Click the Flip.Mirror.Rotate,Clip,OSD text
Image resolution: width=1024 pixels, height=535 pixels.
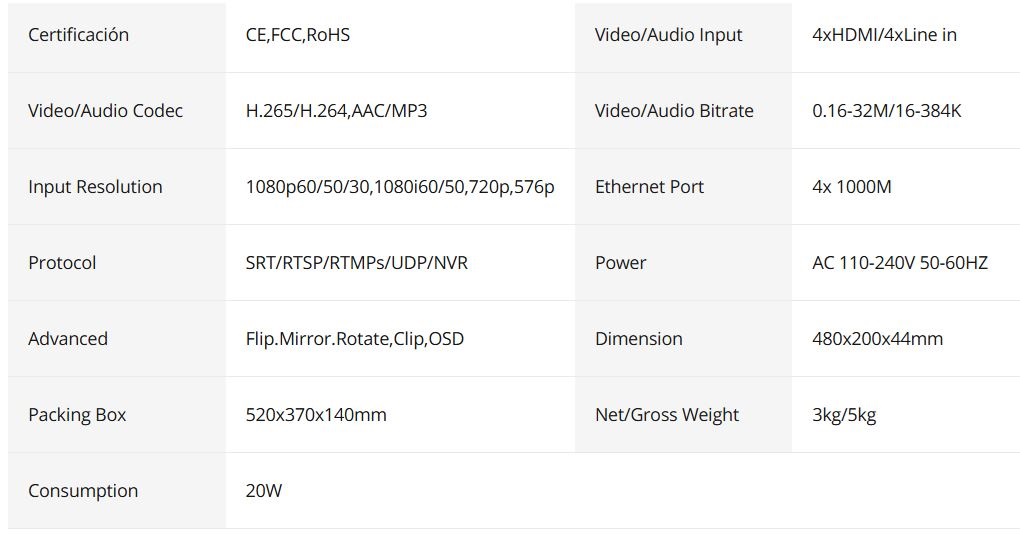click(x=355, y=339)
